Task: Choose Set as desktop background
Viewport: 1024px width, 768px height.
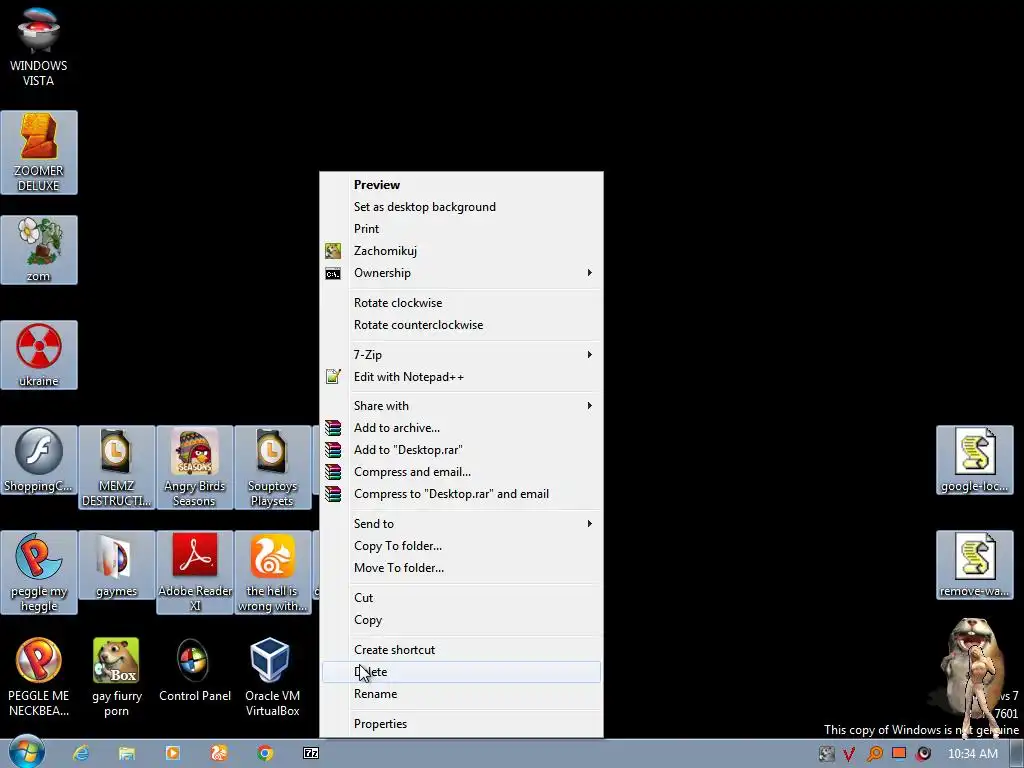Action: click(x=461, y=207)
